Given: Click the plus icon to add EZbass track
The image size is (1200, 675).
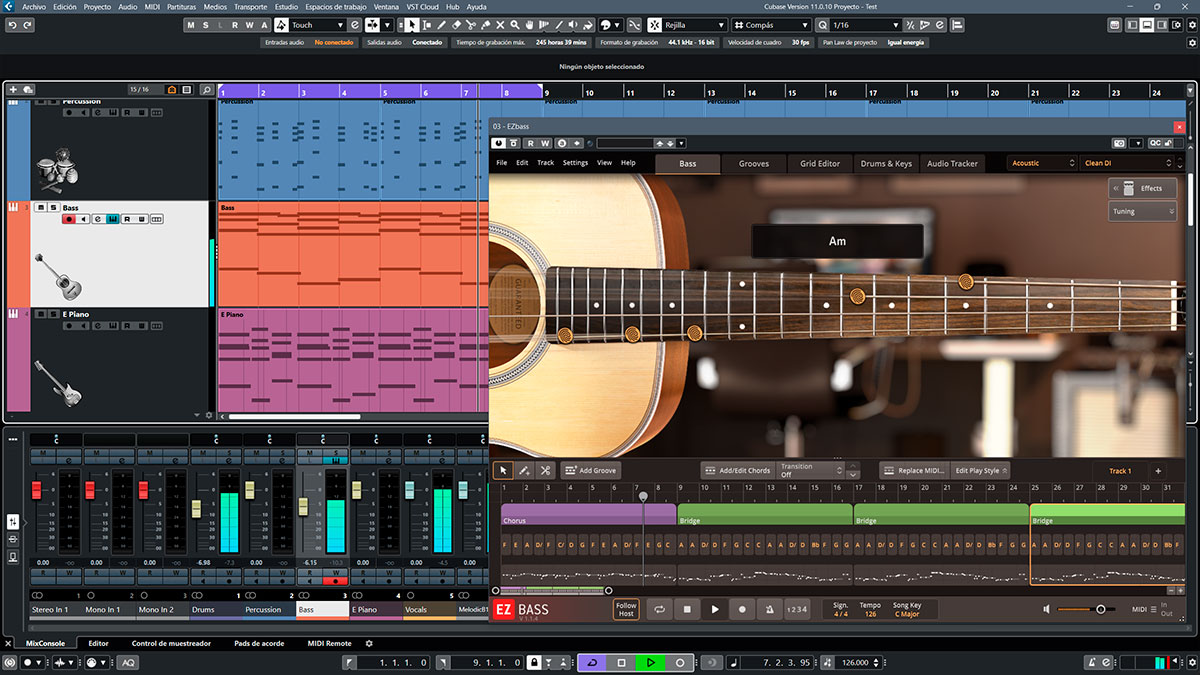Looking at the screenshot, I should [x=1158, y=471].
